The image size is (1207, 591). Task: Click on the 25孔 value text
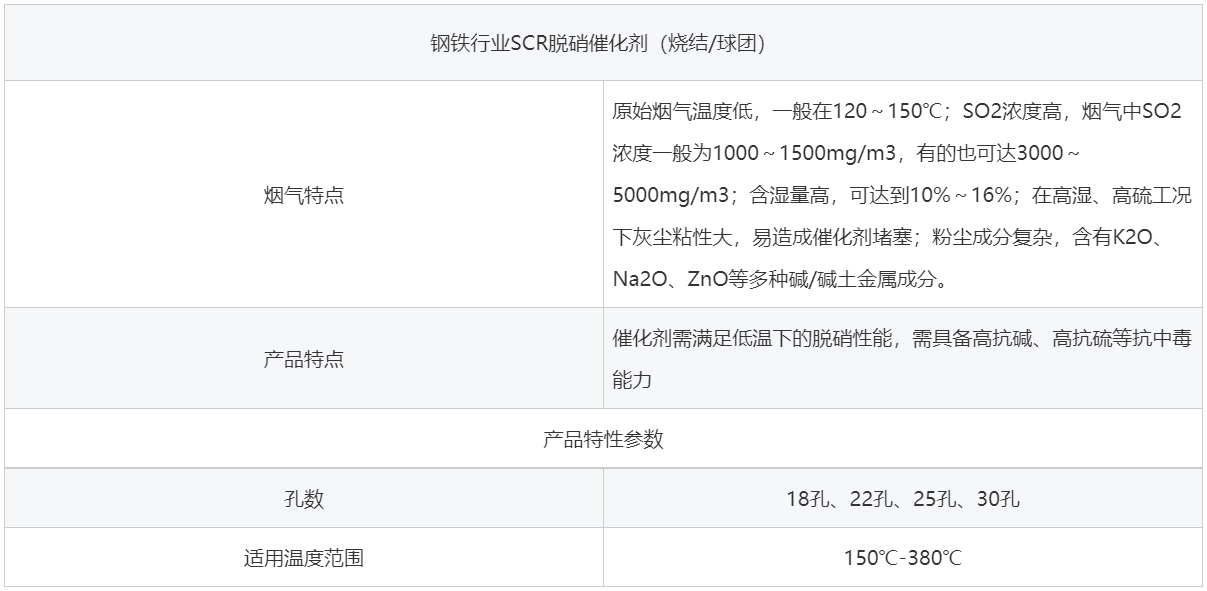(933, 499)
